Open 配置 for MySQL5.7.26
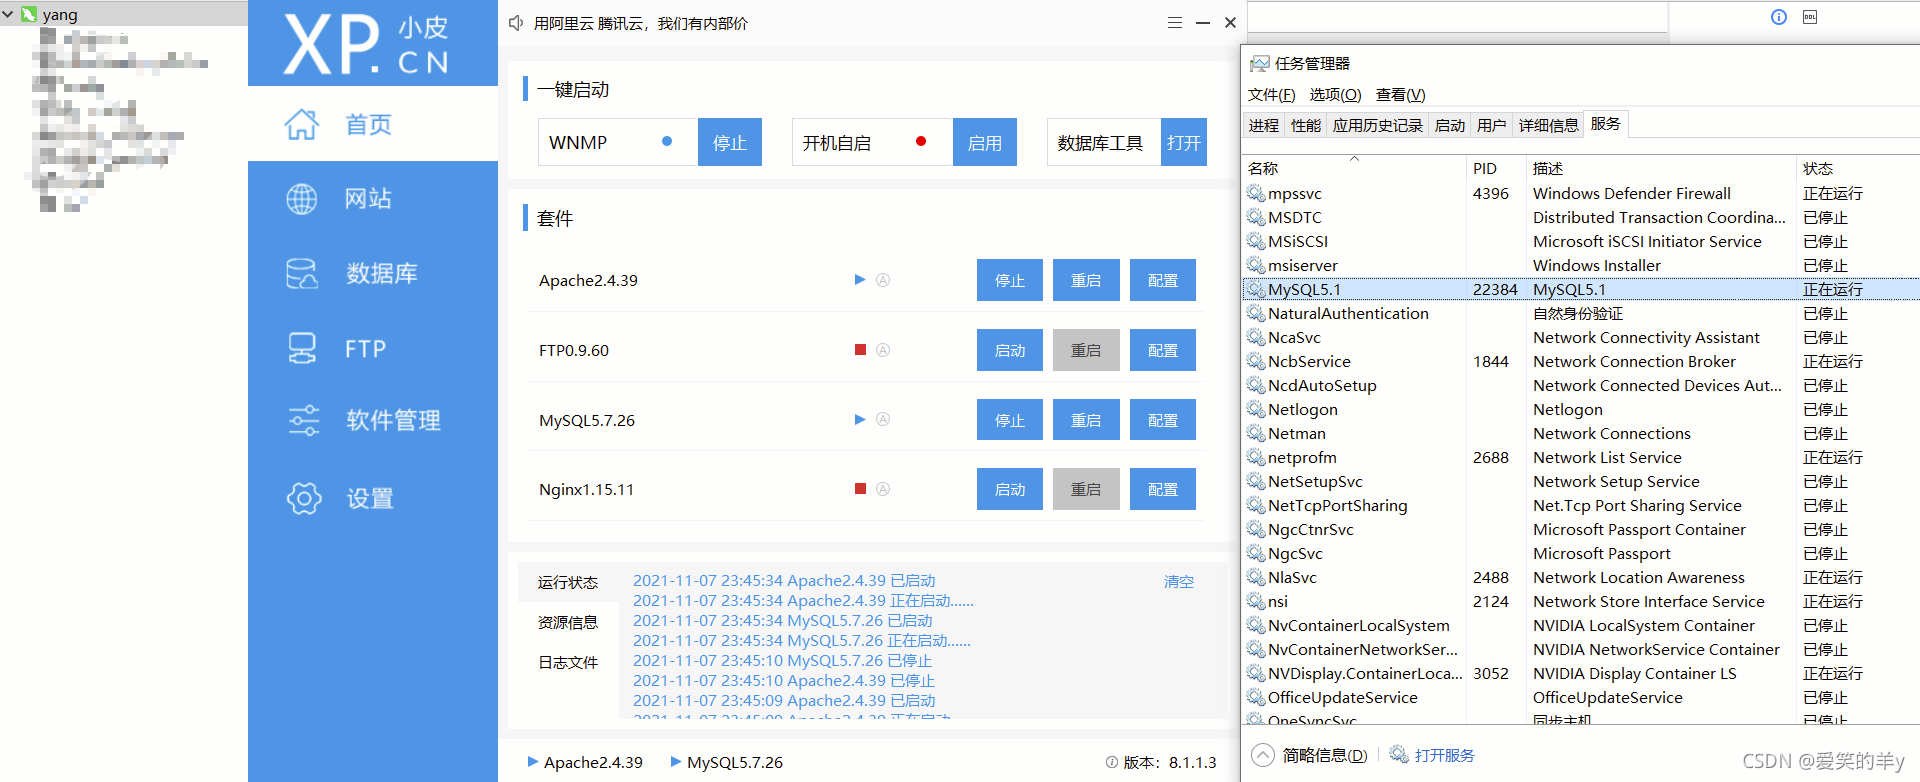The width and height of the screenshot is (1920, 782). [1163, 420]
